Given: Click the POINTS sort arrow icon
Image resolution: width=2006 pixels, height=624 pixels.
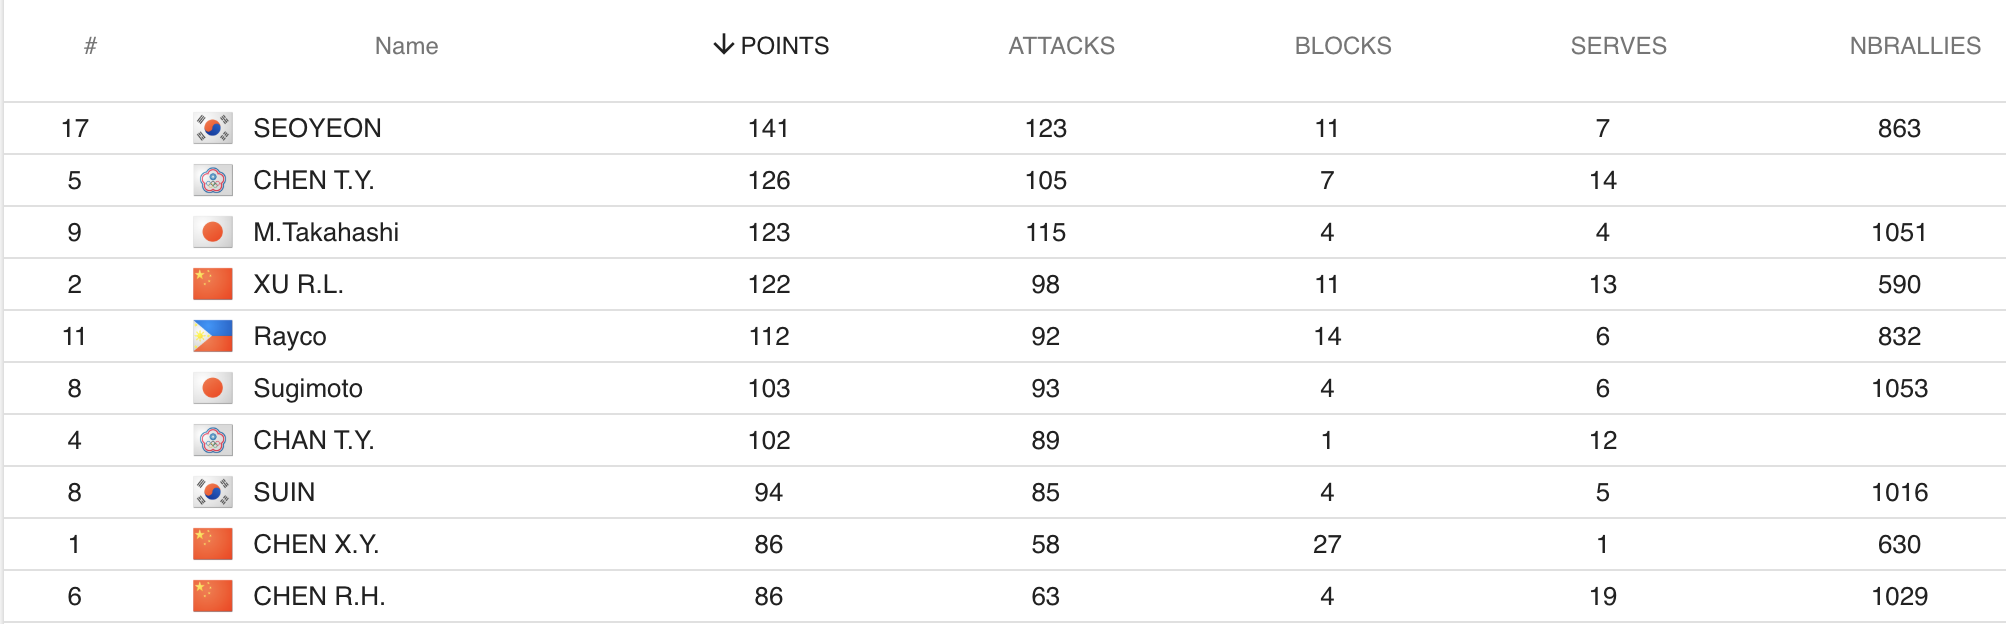Looking at the screenshot, I should coord(723,45).
